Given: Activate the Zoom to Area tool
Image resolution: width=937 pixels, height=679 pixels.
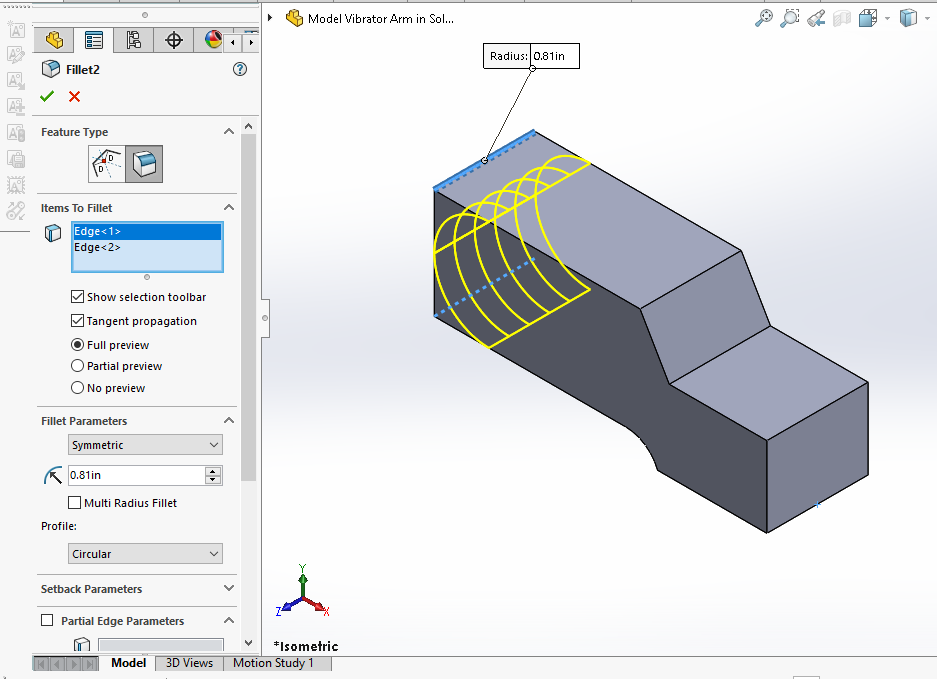Looking at the screenshot, I should (790, 18).
